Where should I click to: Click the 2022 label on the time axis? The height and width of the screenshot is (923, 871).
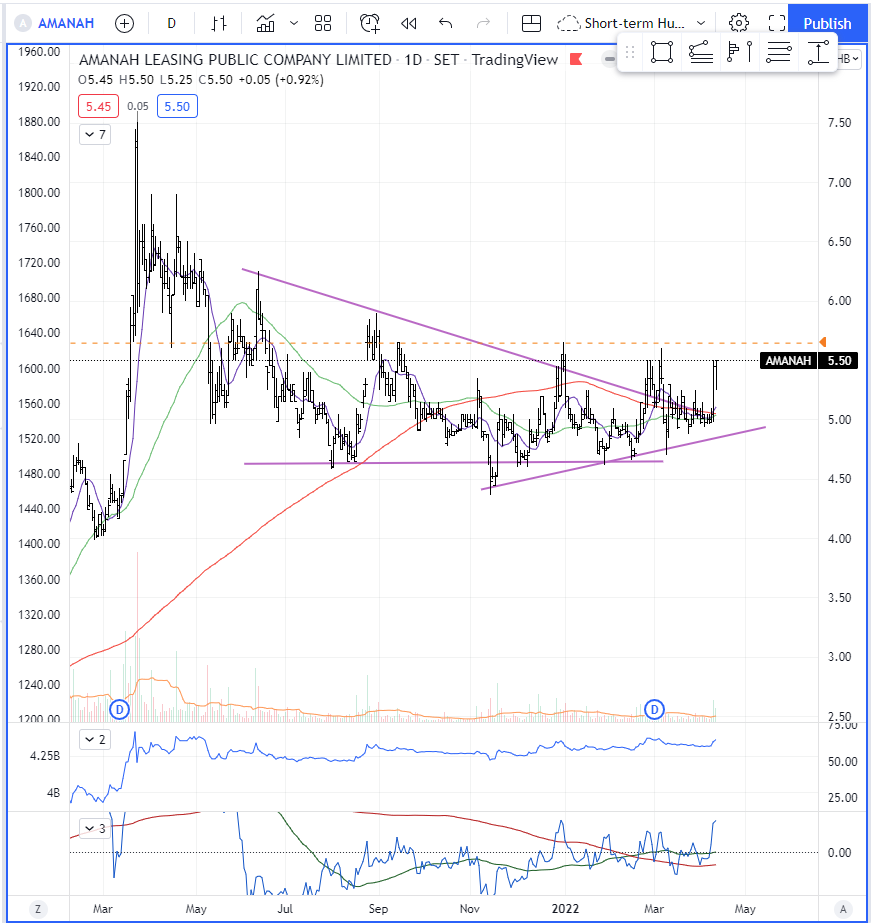tap(565, 909)
